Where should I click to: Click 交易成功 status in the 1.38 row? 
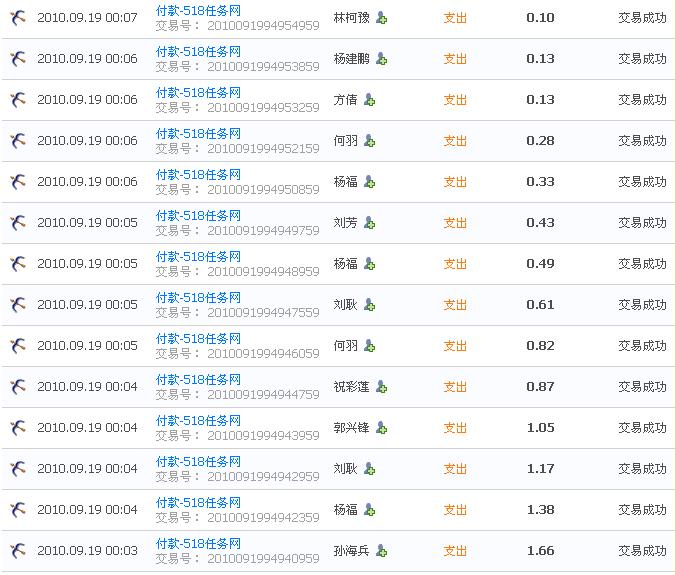pyautogui.click(x=642, y=510)
